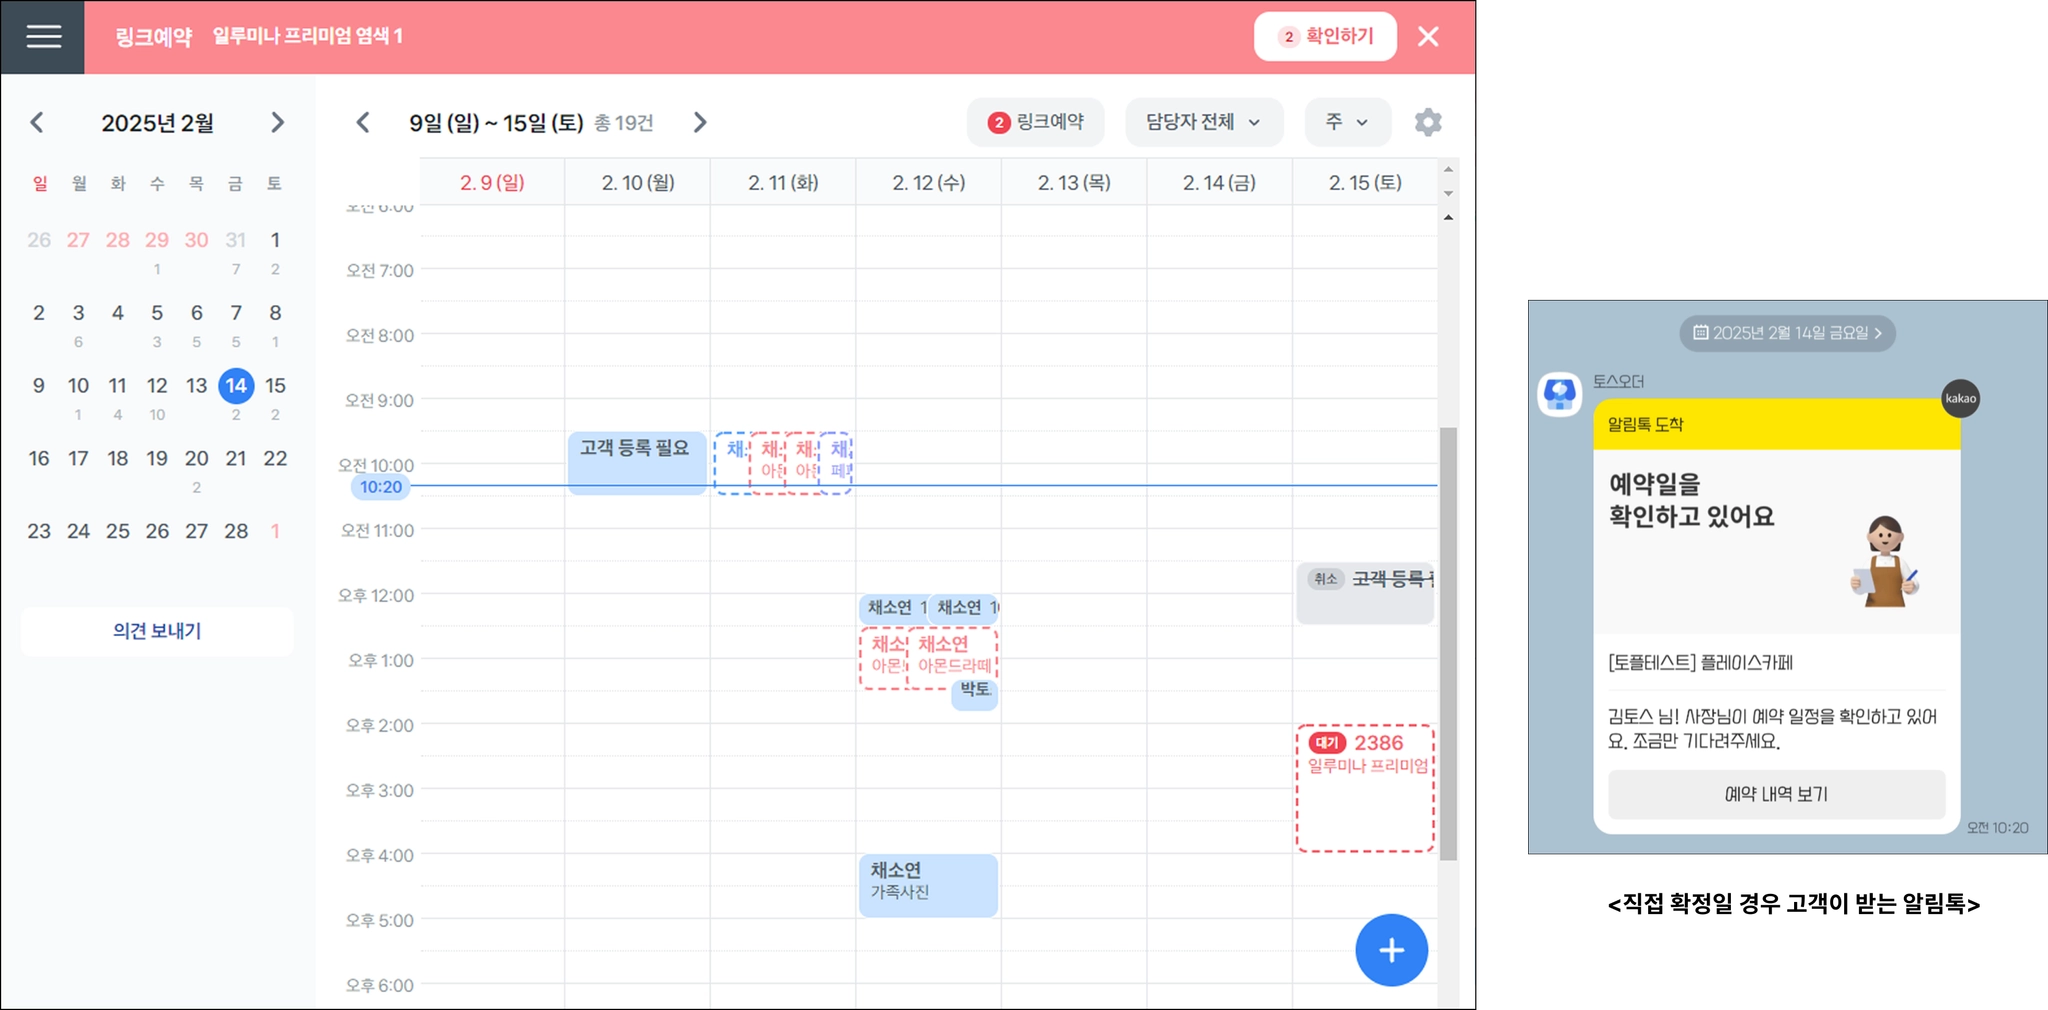The width and height of the screenshot is (2048, 1010).
Task: Select the 2.15 (토) column header
Action: pyautogui.click(x=1365, y=182)
